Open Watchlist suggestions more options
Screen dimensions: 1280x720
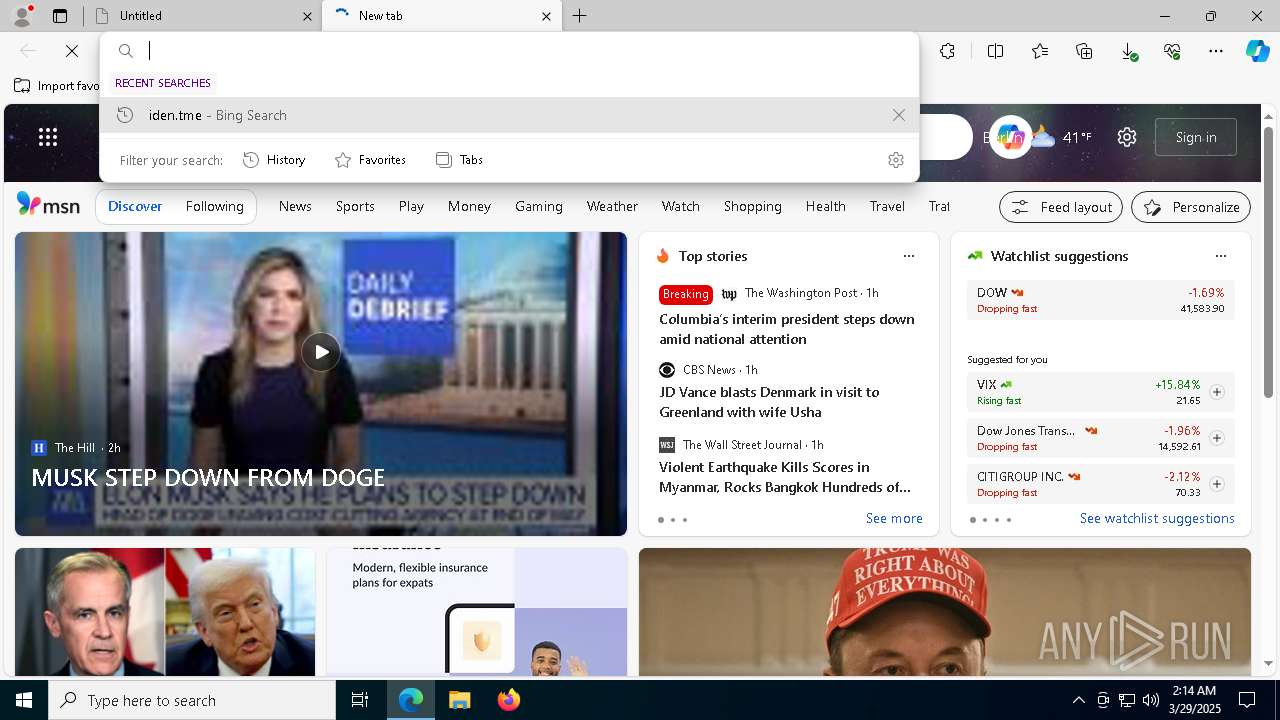(1221, 256)
